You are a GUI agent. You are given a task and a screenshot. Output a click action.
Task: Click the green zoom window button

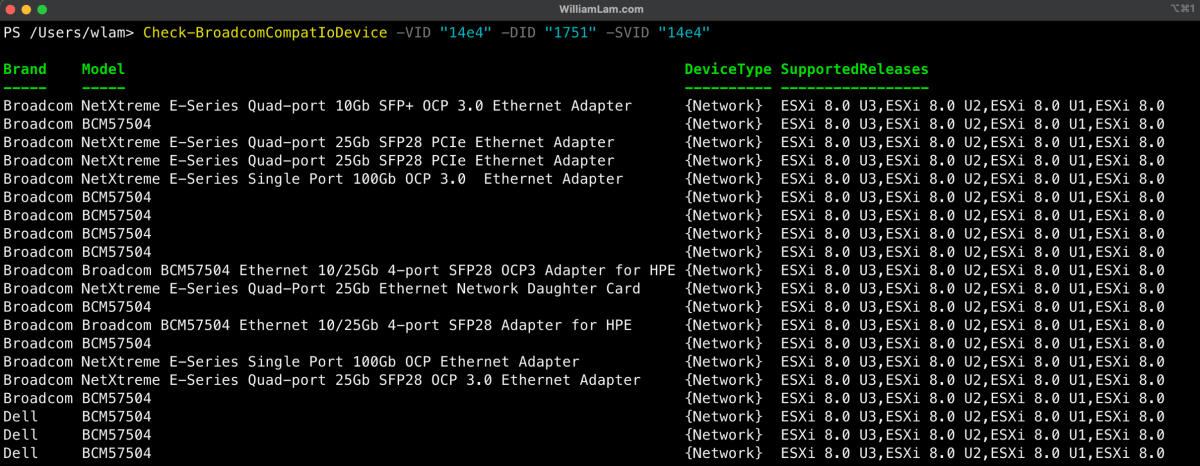42,7
